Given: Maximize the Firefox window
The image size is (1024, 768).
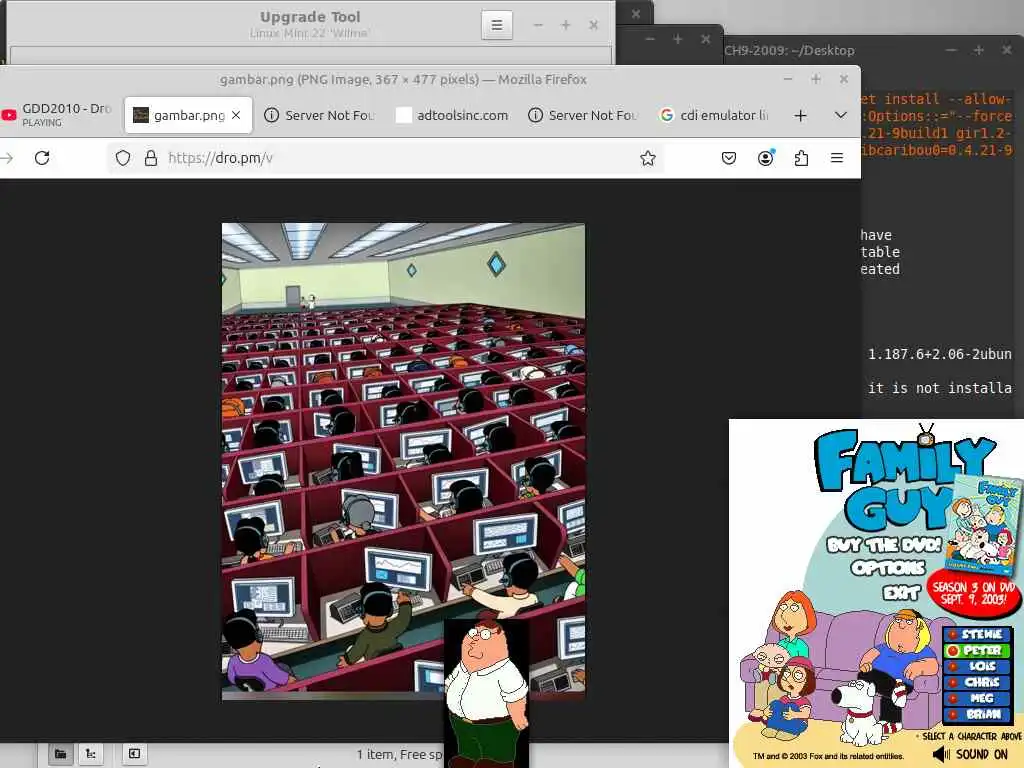Looking at the screenshot, I should [x=816, y=79].
